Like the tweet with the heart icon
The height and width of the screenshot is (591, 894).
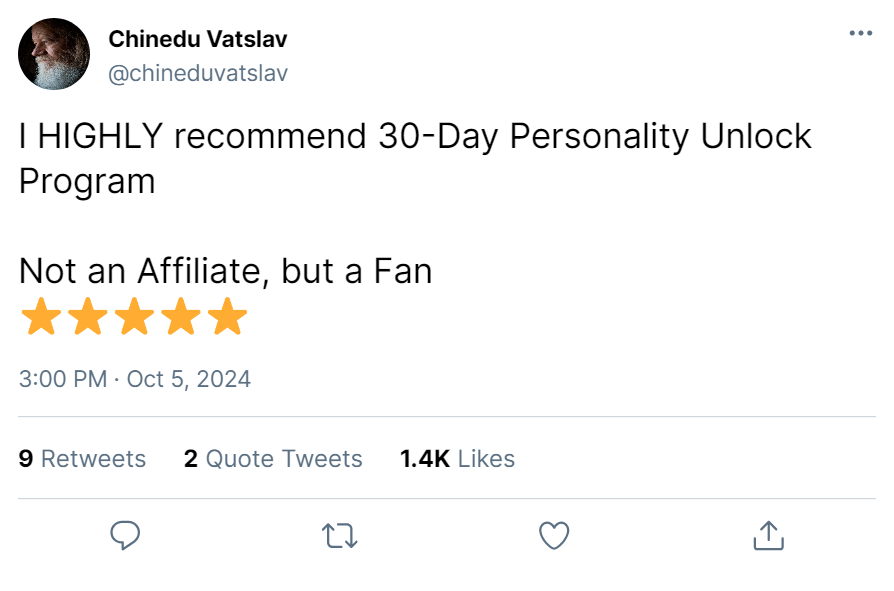(554, 536)
